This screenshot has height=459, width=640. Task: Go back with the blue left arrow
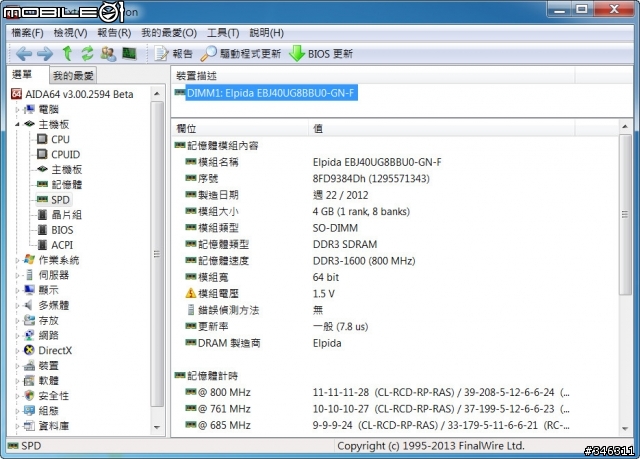pos(24,54)
